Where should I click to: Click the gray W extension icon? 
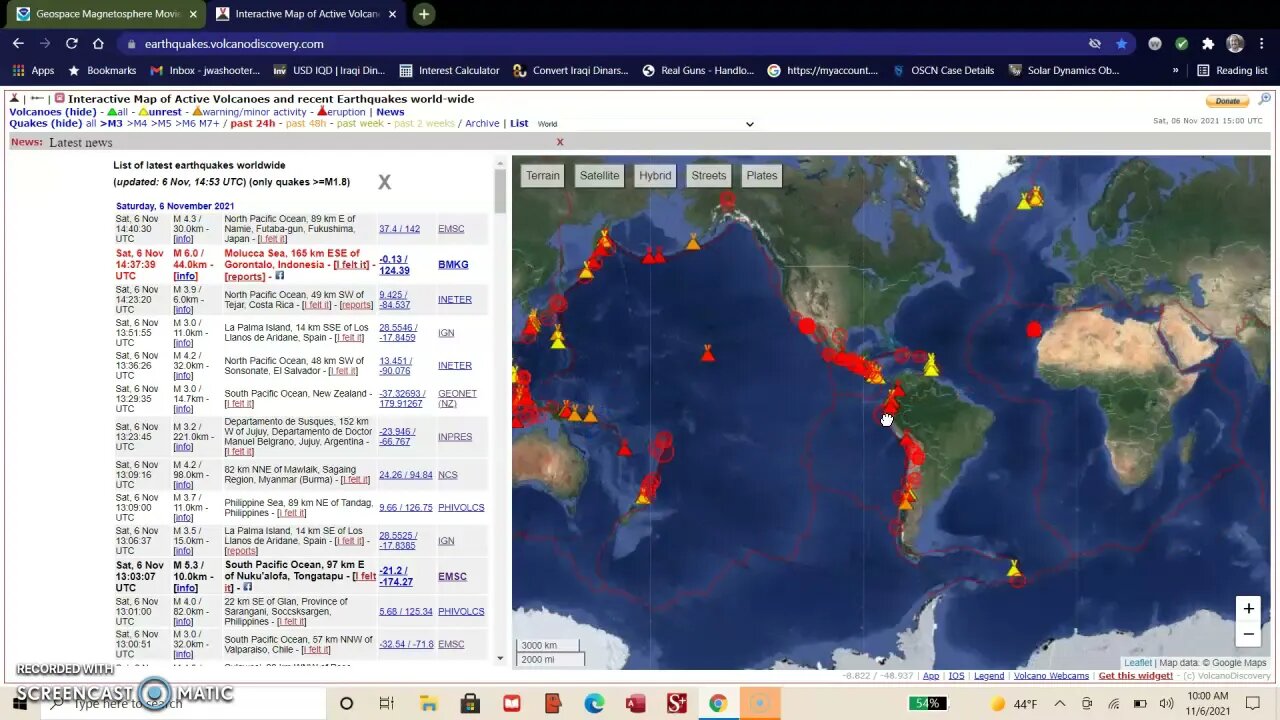pos(1155,43)
